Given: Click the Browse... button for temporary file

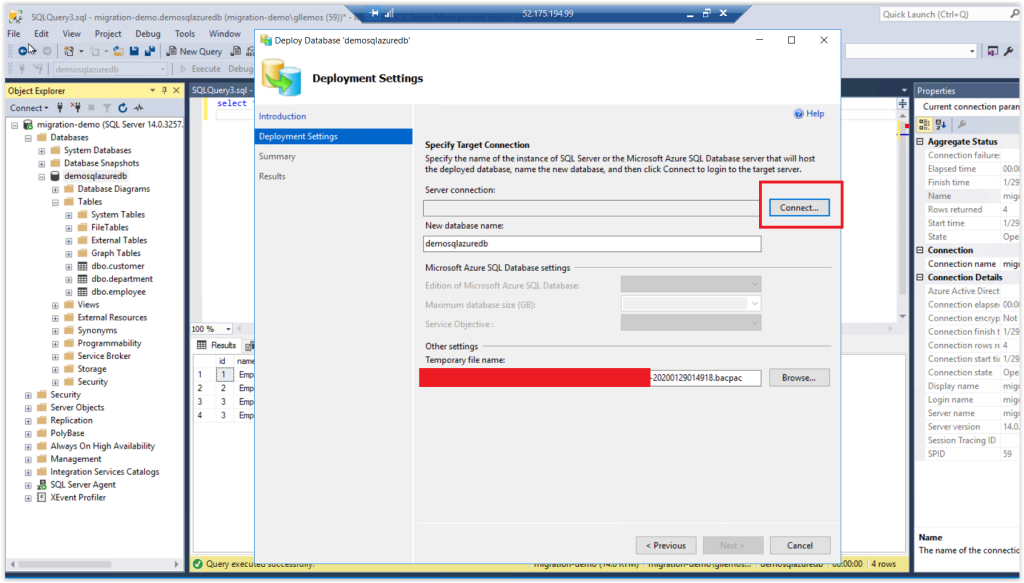Looking at the screenshot, I should pyautogui.click(x=799, y=378).
